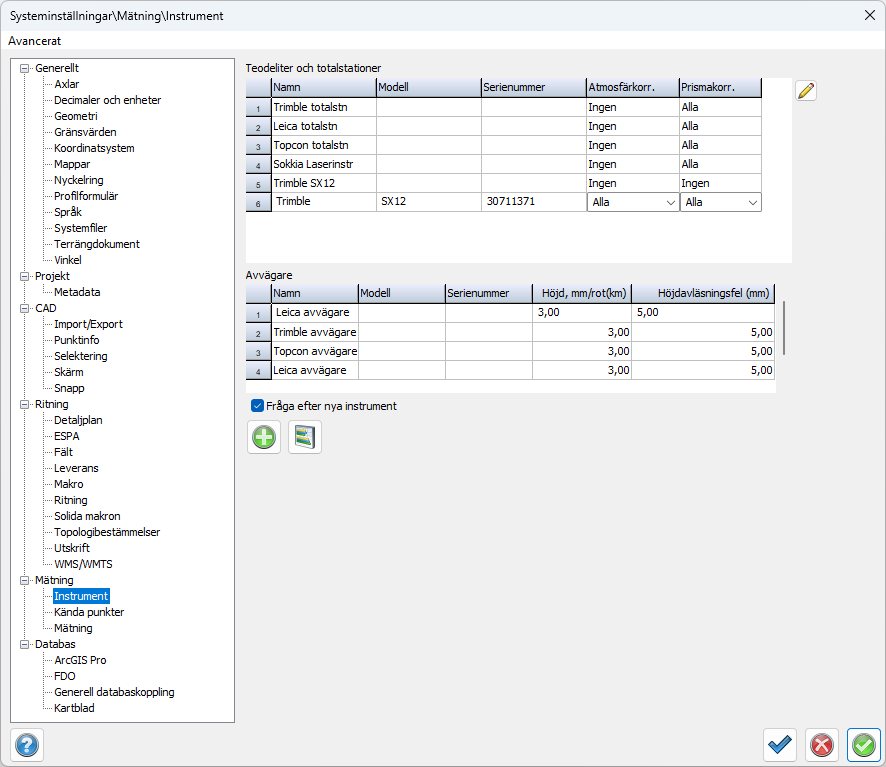Collapse the Generellt tree node

click(x=25, y=68)
